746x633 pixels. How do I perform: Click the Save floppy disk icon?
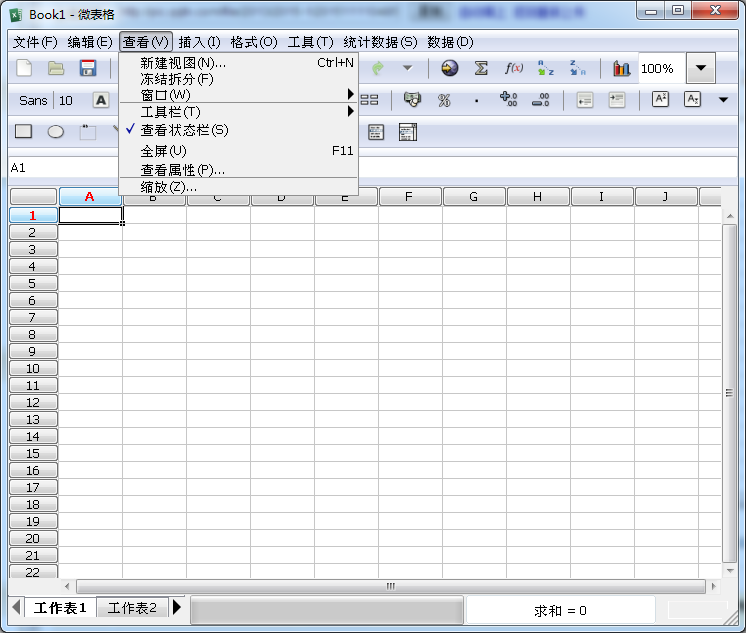pos(88,68)
